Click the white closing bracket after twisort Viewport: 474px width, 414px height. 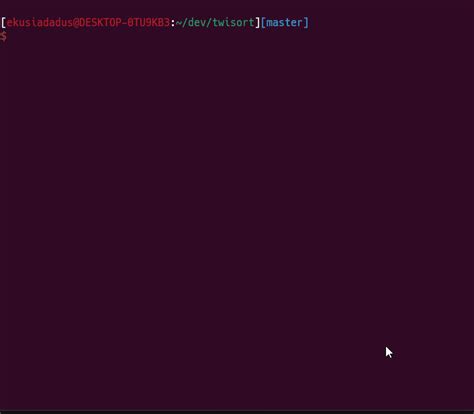pos(257,23)
